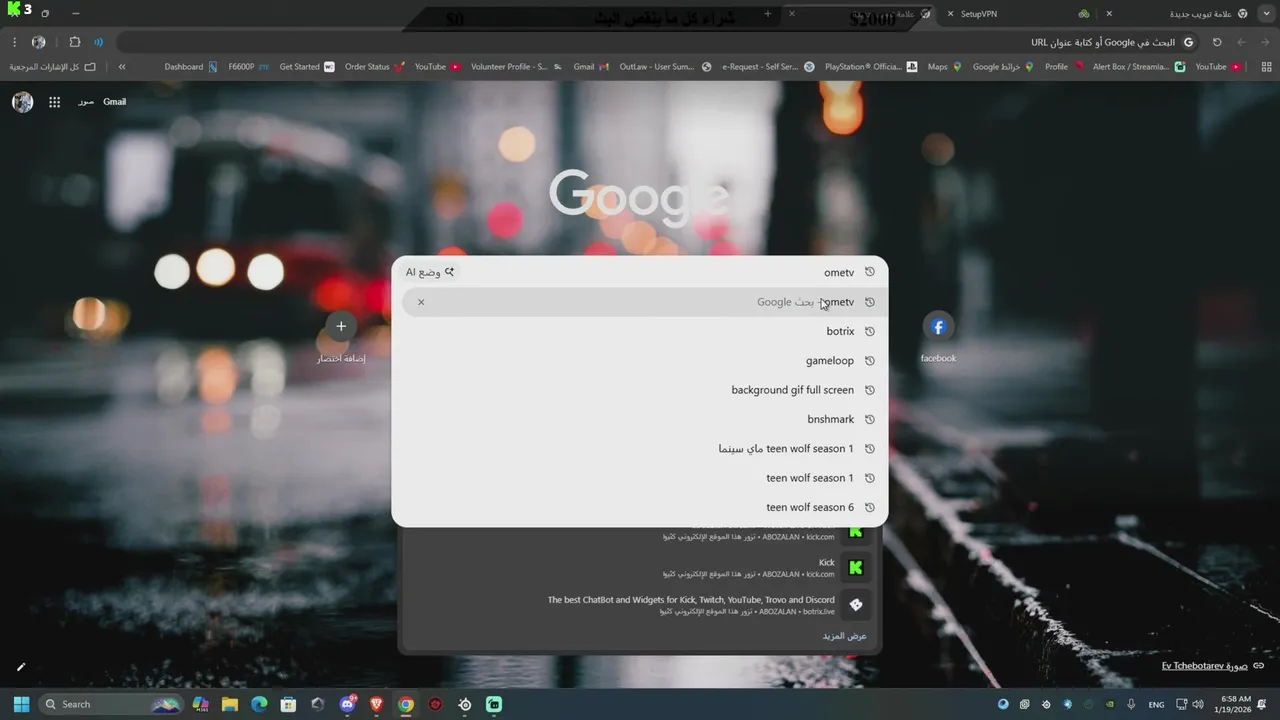Click the Chrome icon in taskbar
Screen dimensions: 1280x720
[x=405, y=704]
